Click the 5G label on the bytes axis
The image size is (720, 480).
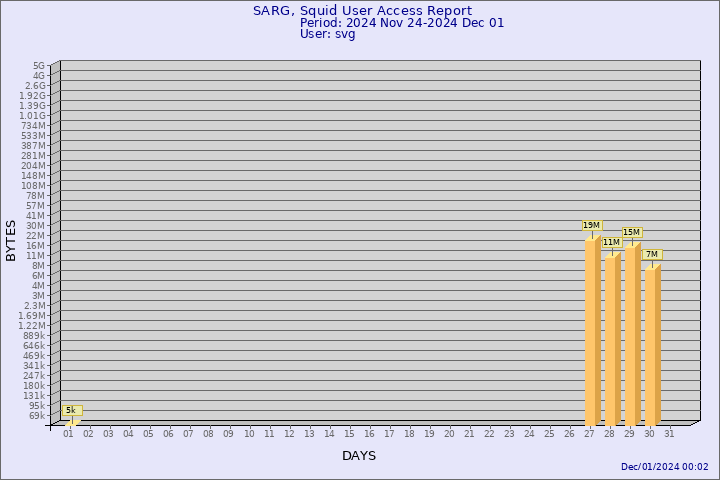tap(39, 66)
